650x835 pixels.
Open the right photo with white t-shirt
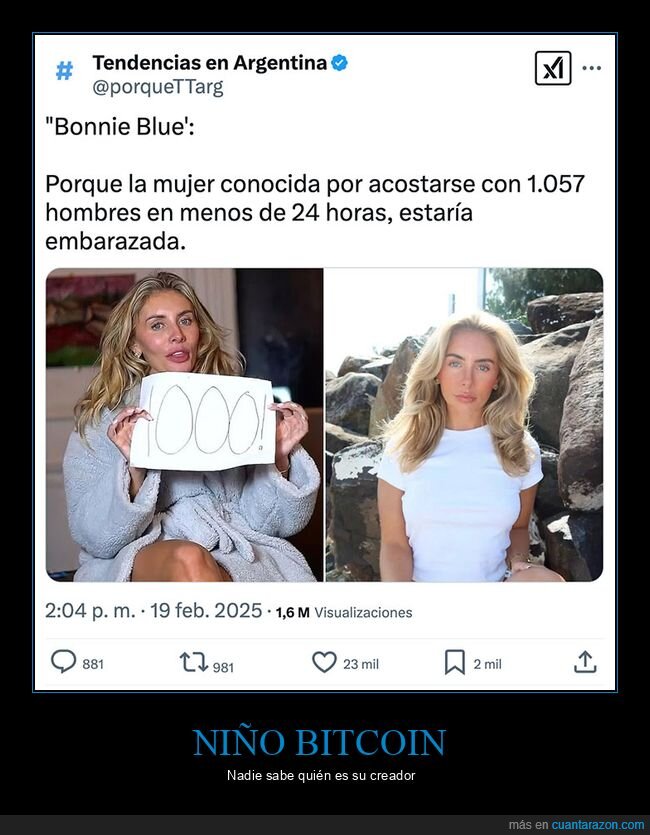click(x=464, y=424)
